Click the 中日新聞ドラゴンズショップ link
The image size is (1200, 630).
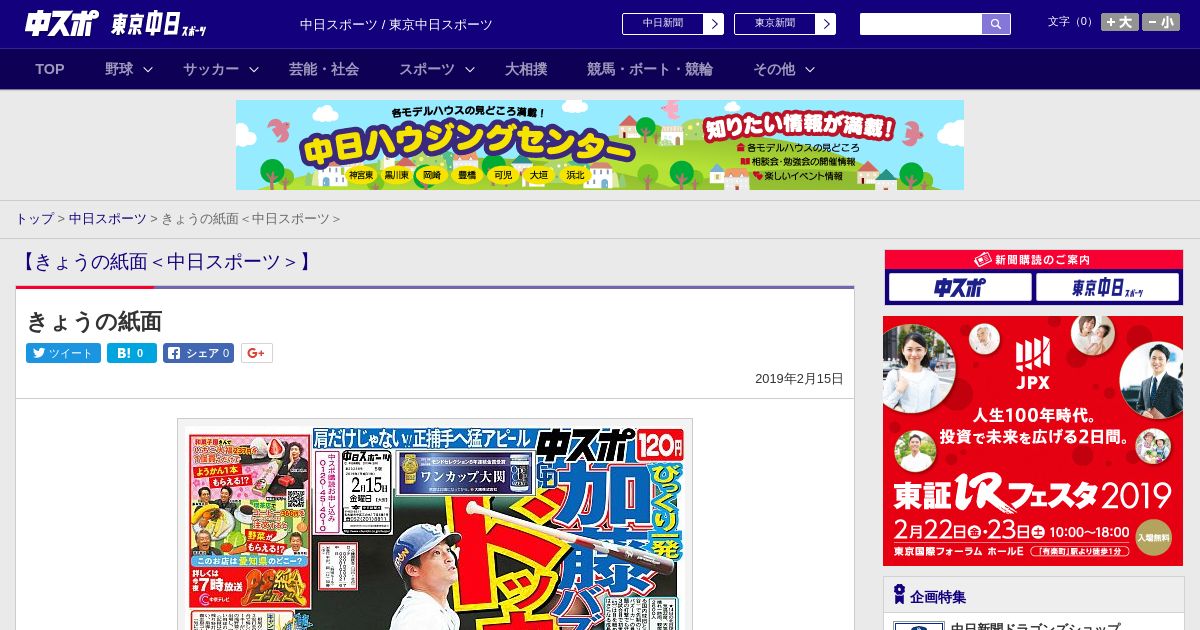(x=1035, y=627)
